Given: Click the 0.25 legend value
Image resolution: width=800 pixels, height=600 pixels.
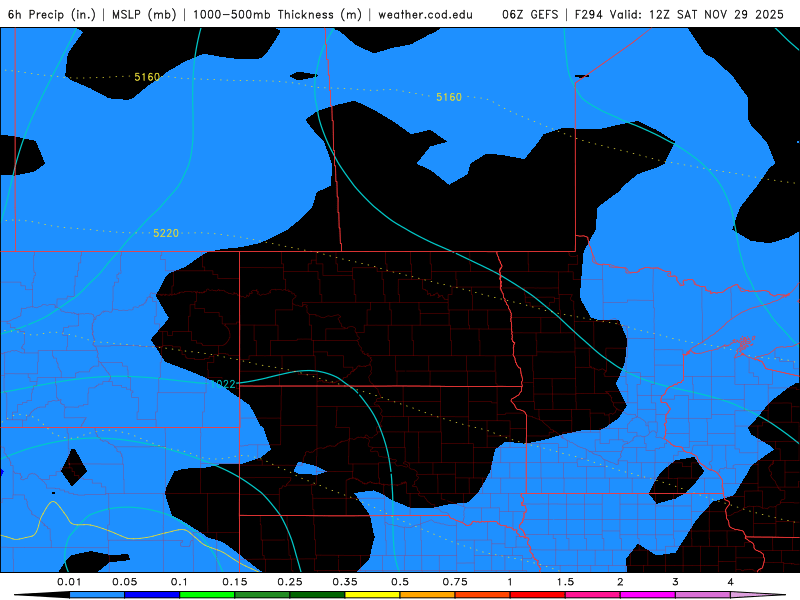Looking at the screenshot, I should (290, 582).
